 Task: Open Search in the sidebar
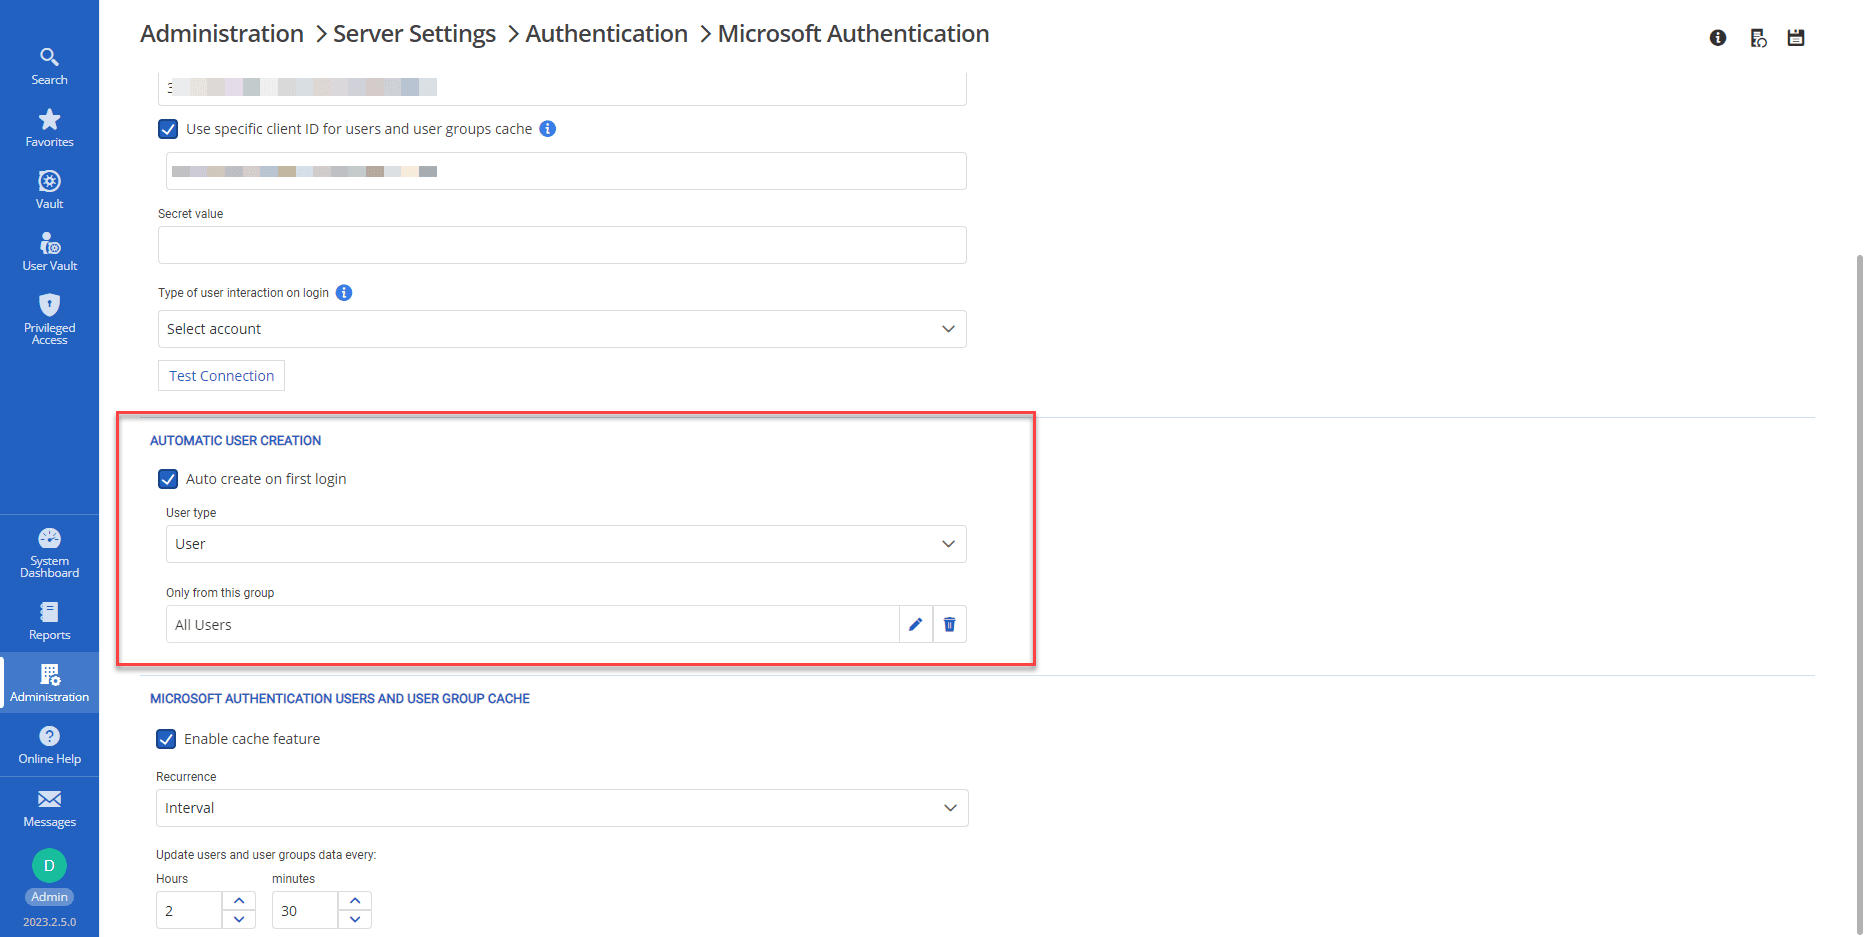coord(49,66)
